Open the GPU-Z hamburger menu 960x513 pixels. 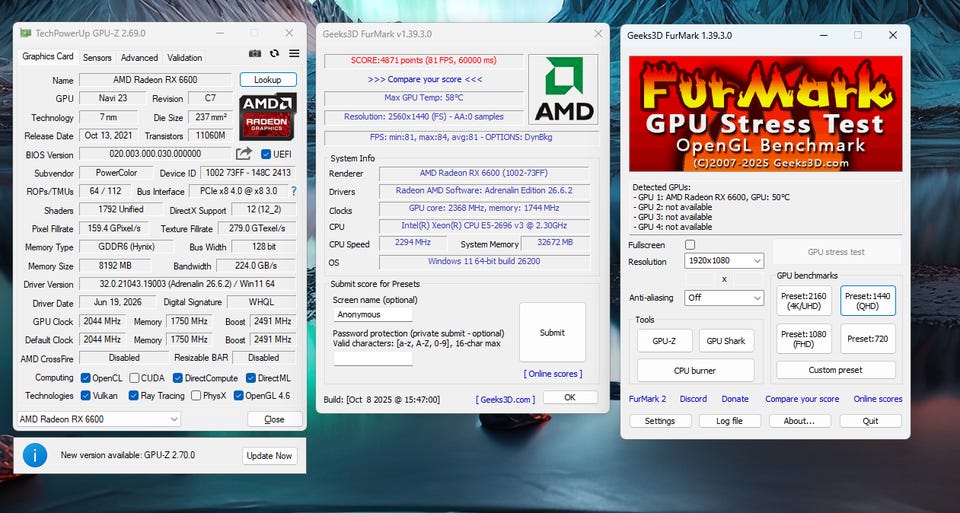coord(294,54)
